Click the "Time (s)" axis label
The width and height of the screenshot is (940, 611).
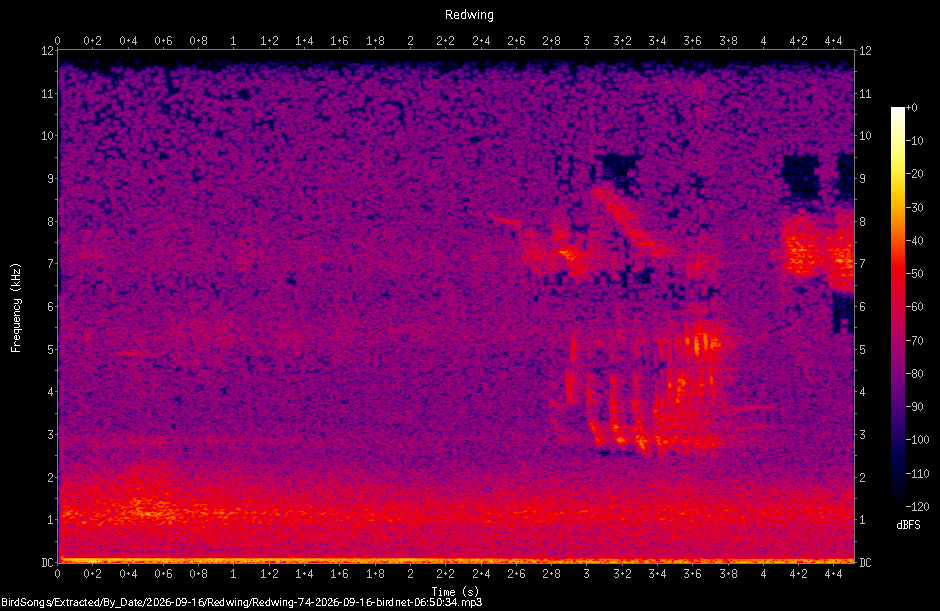(x=456, y=592)
